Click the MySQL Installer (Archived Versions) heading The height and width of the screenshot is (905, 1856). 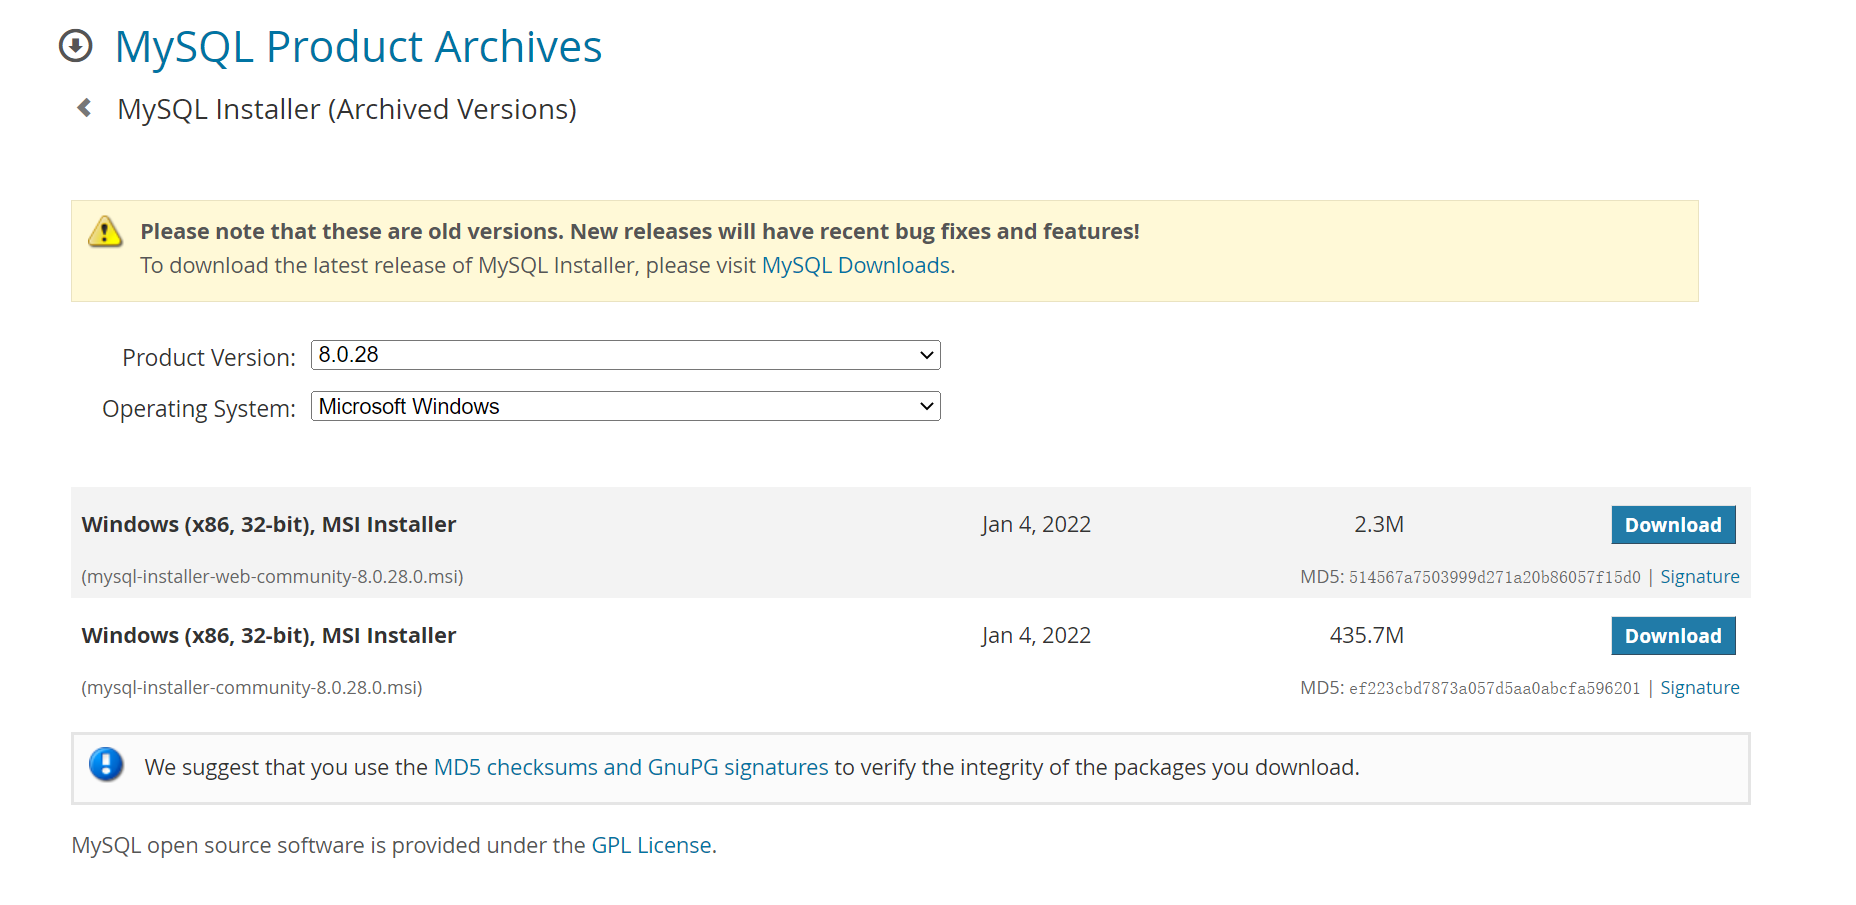tap(347, 109)
